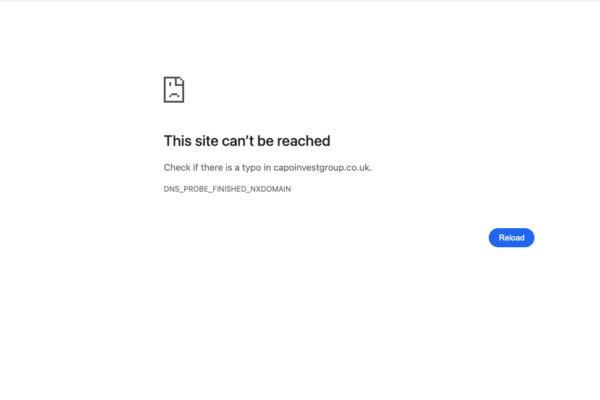Click the sad page error icon
The width and height of the screenshot is (600, 400).
[x=174, y=90]
